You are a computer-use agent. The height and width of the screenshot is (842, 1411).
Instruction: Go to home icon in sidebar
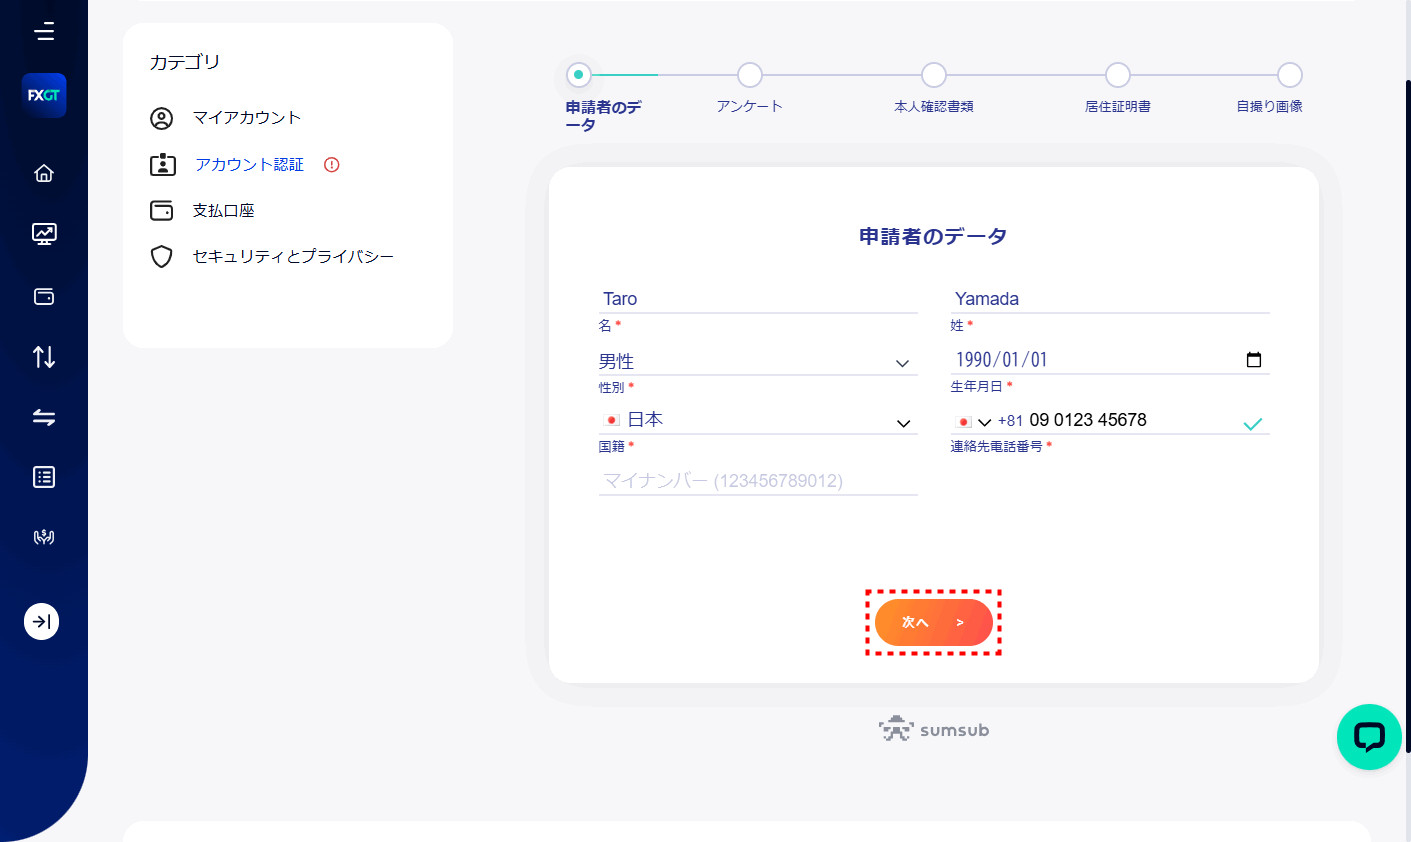44,173
